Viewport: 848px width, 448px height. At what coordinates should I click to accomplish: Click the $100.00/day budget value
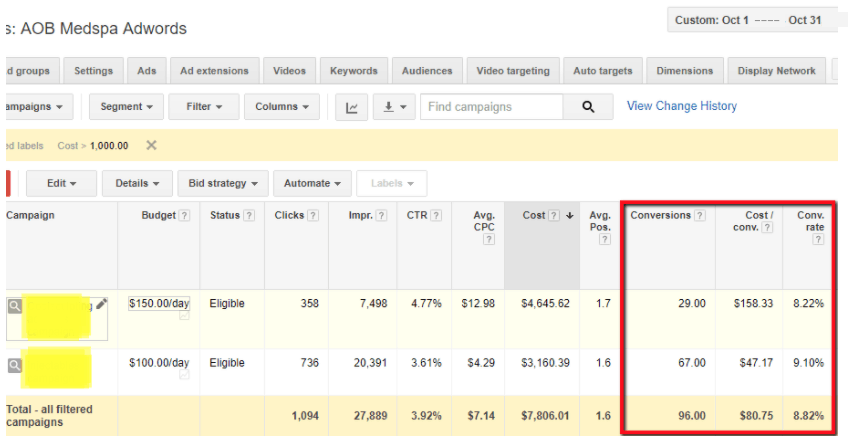pos(159,363)
